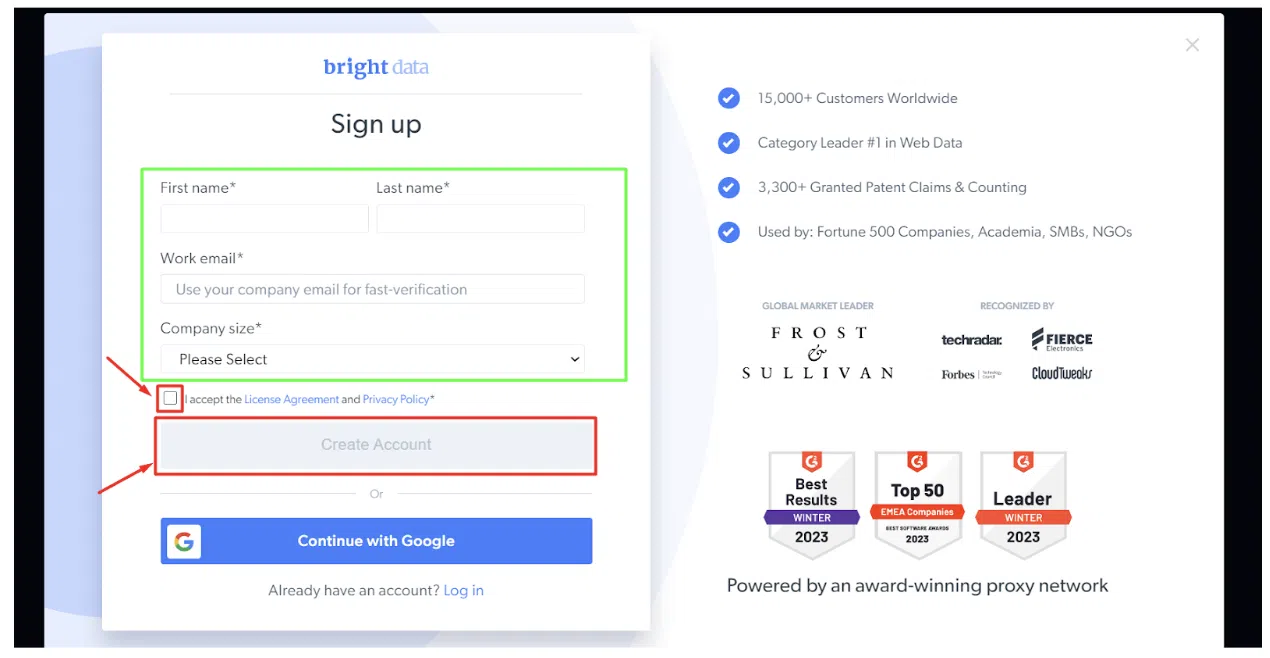Open the Privacy Policy link
The image size is (1270, 658).
[x=396, y=399]
